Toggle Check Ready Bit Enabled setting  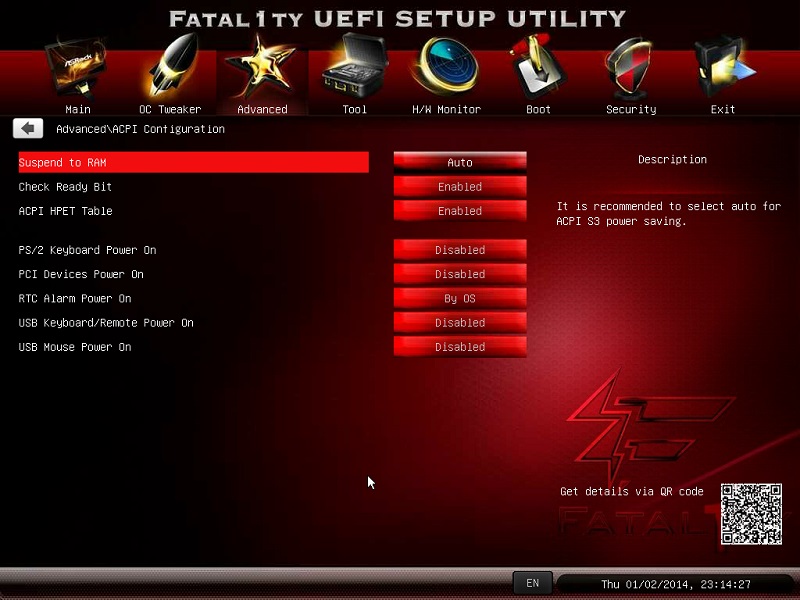[x=460, y=187]
